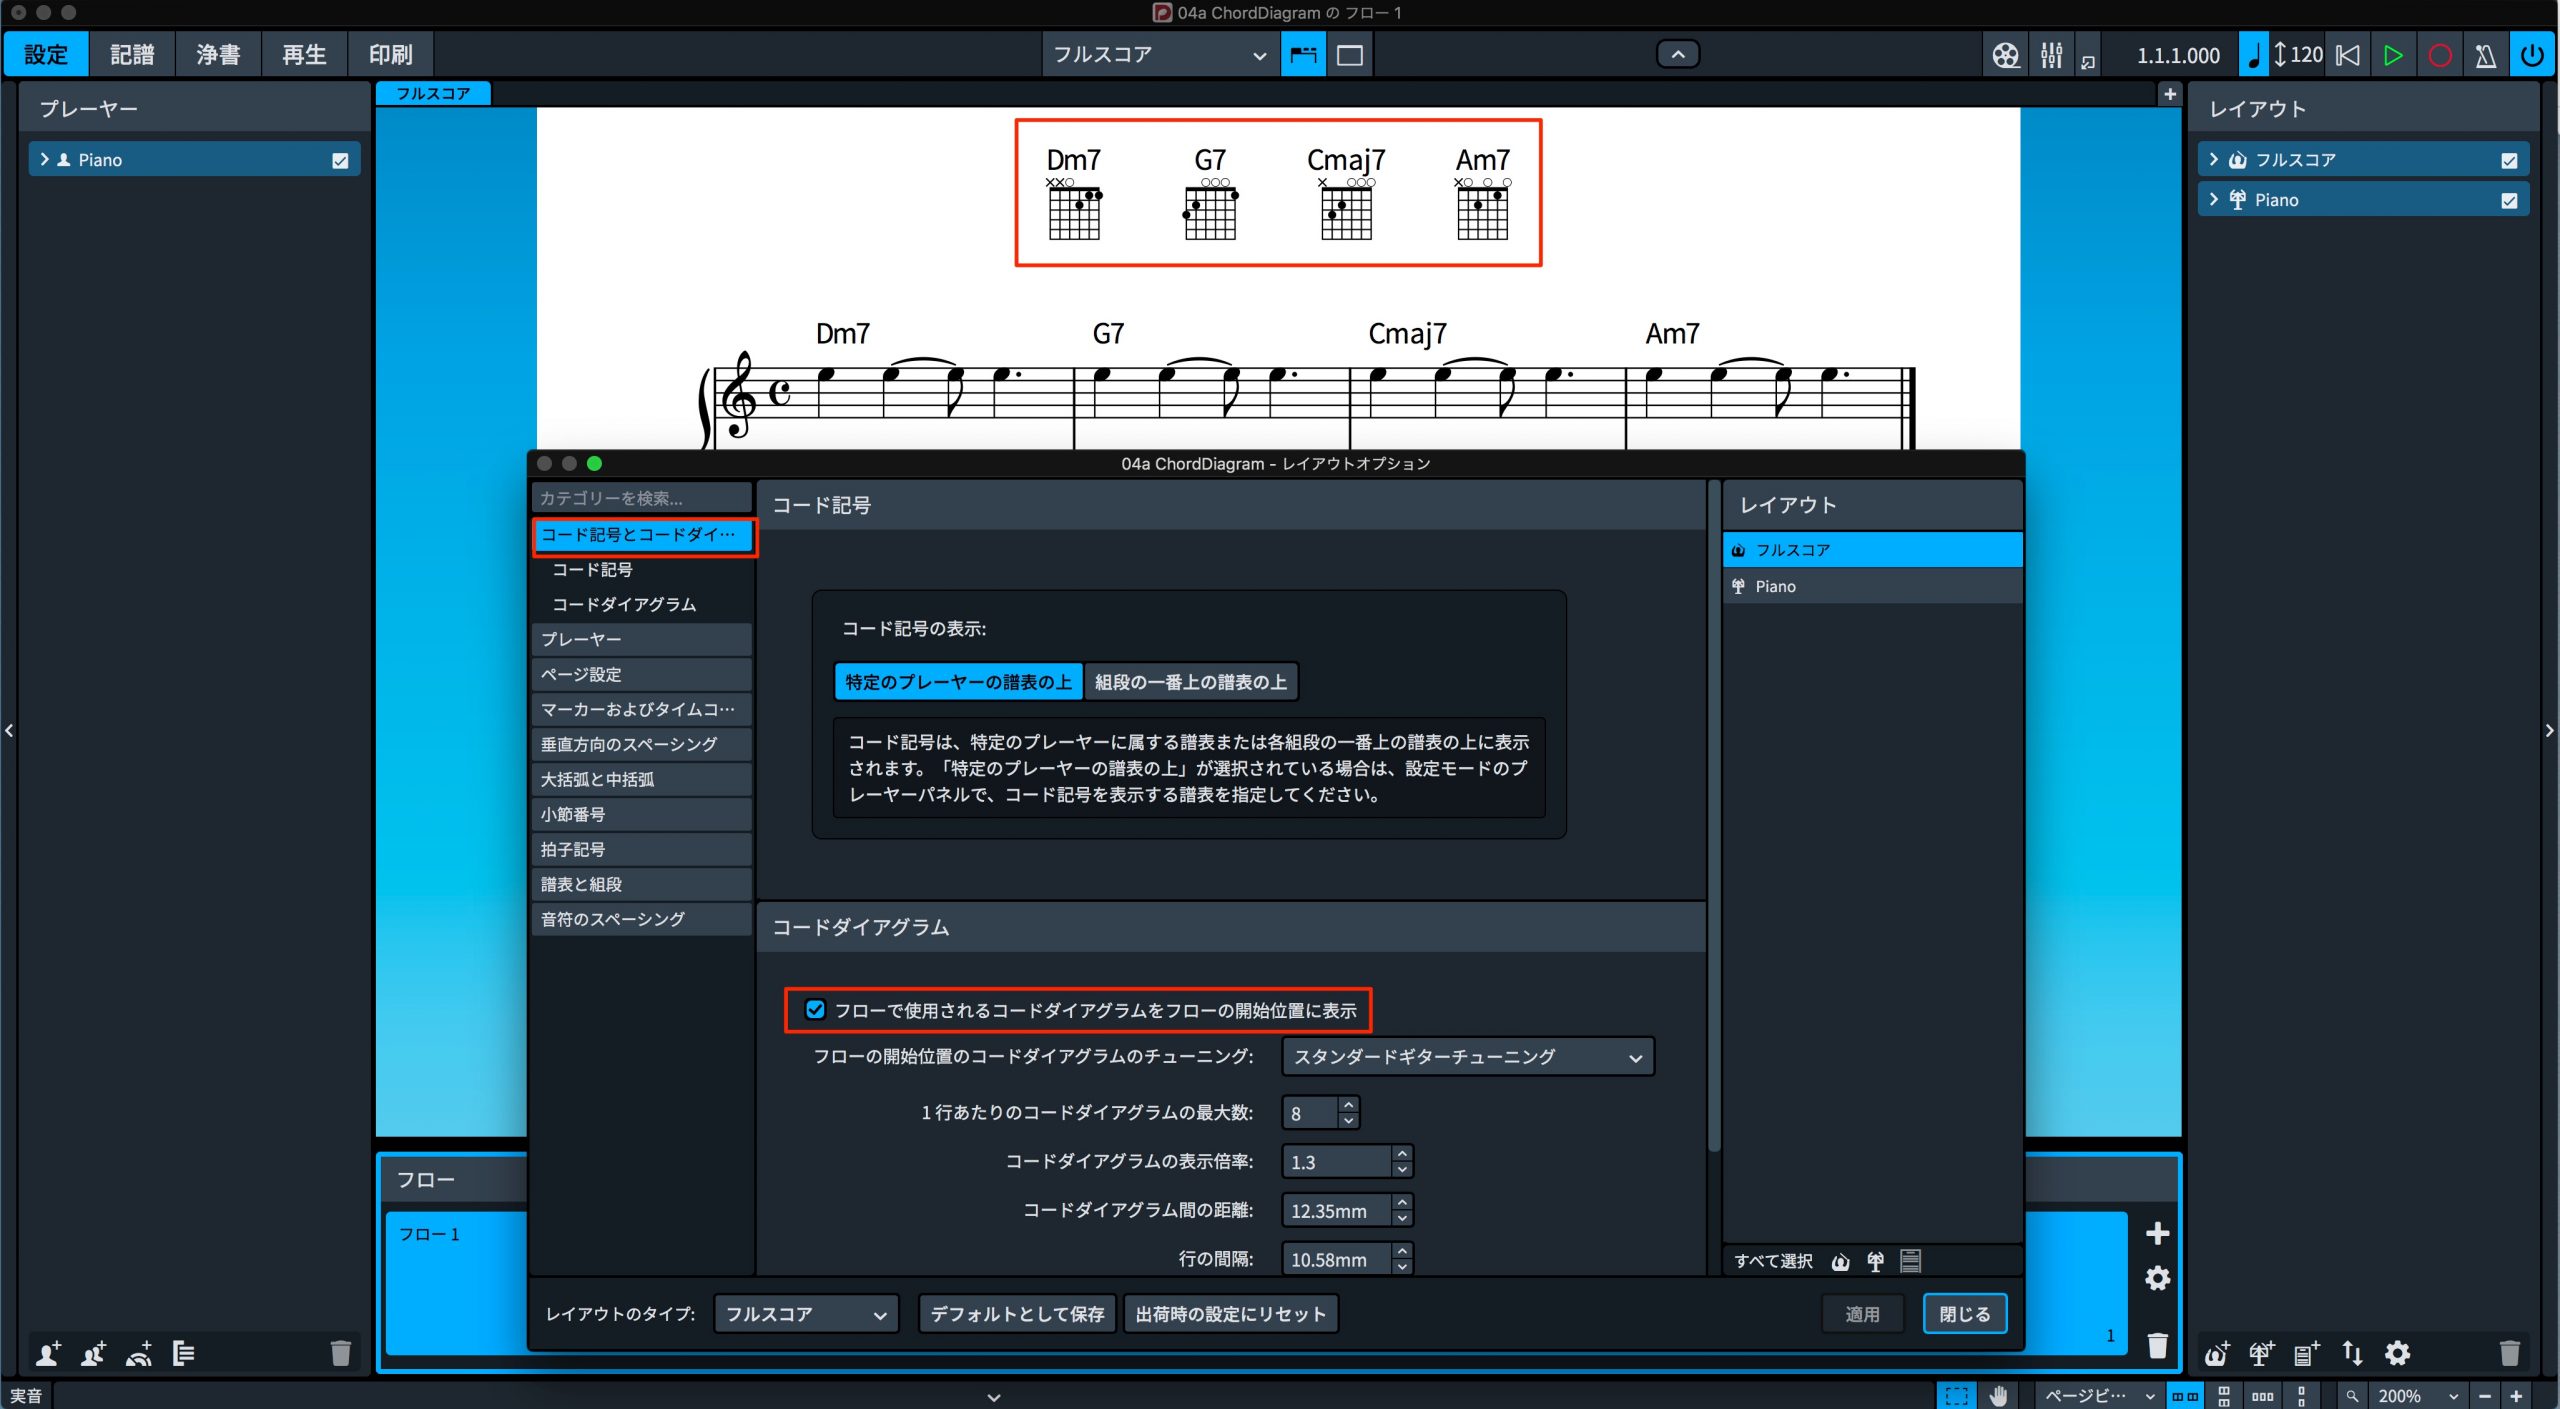This screenshot has height=1409, width=2560.
Task: Expand Piano row in Layouts panel
Action: pos(2213,199)
